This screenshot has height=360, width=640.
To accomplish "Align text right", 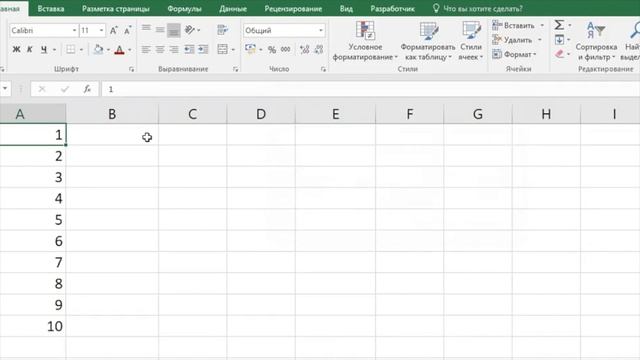I will click(174, 49).
